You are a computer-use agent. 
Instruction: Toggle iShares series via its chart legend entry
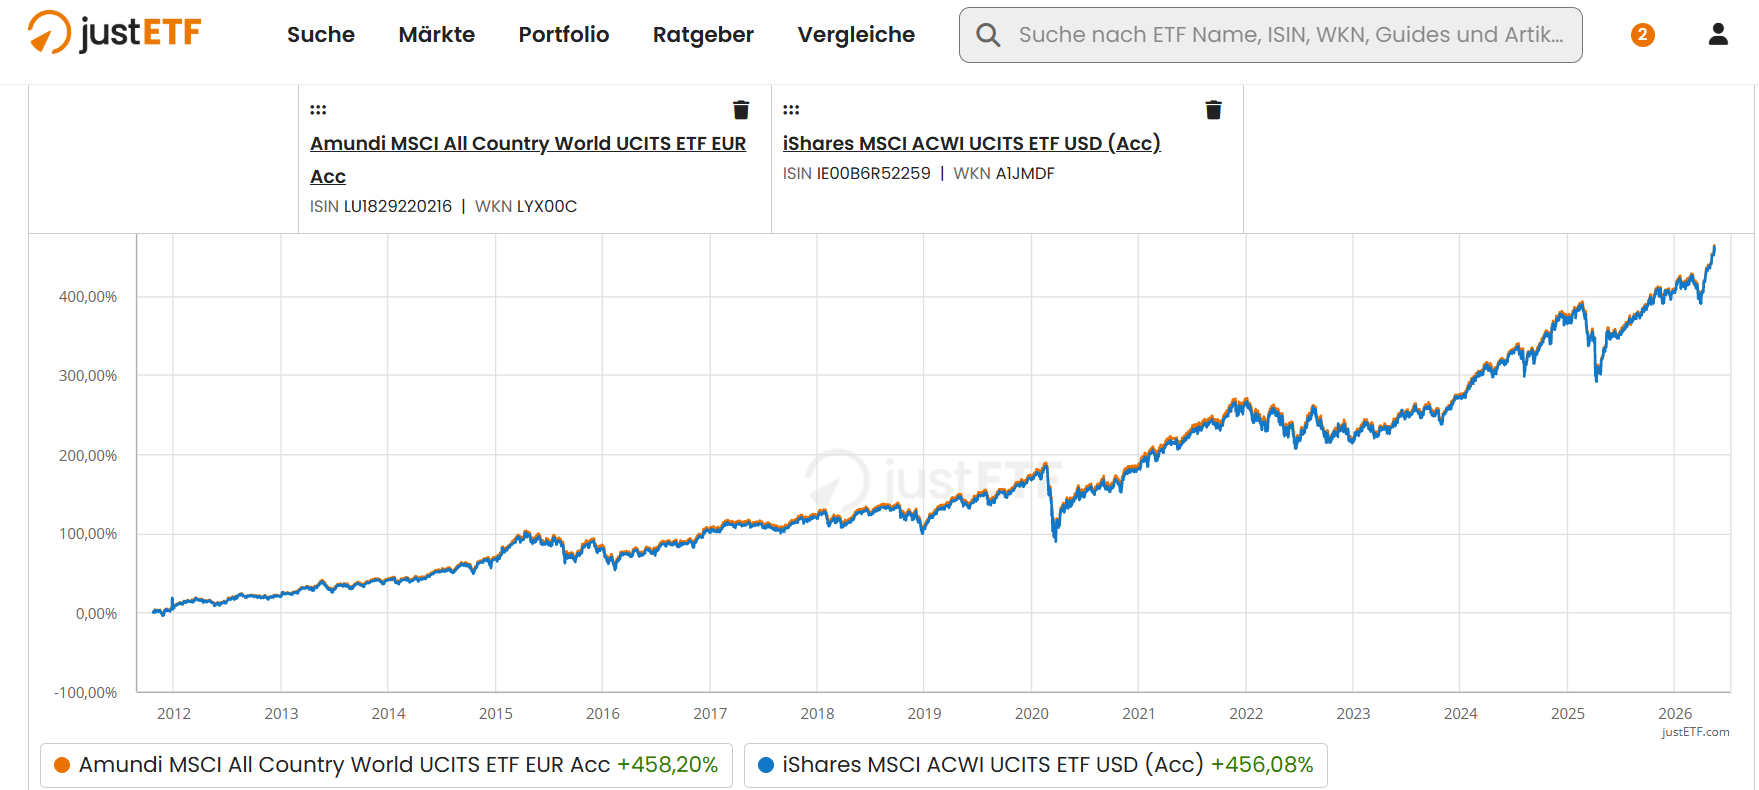tap(1035, 765)
